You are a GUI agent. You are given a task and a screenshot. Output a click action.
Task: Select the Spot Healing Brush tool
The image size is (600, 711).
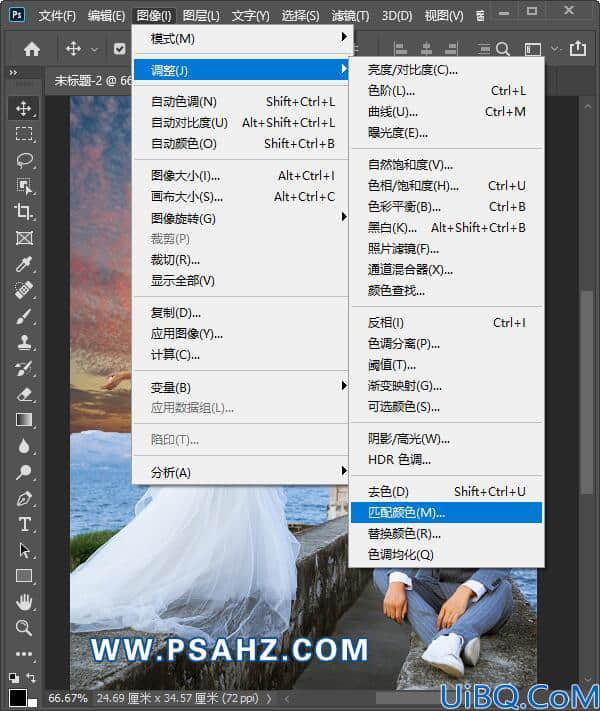pyautogui.click(x=24, y=290)
